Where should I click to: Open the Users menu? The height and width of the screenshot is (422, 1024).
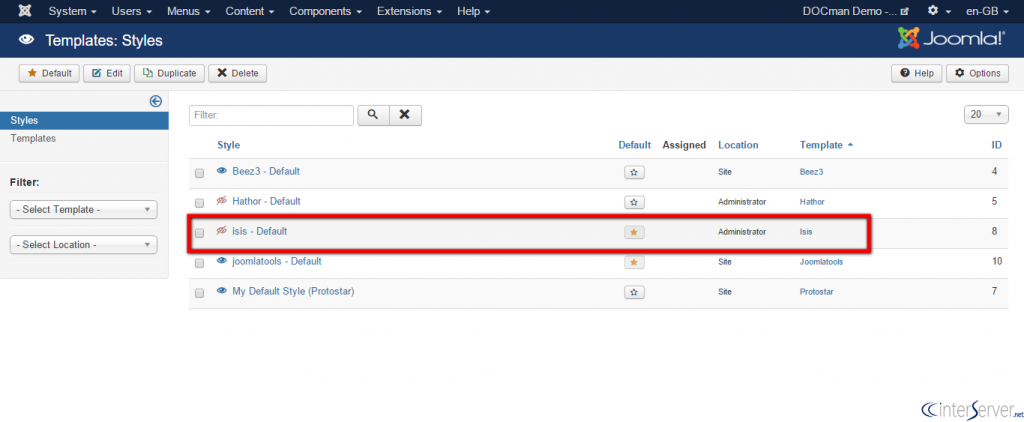point(132,11)
